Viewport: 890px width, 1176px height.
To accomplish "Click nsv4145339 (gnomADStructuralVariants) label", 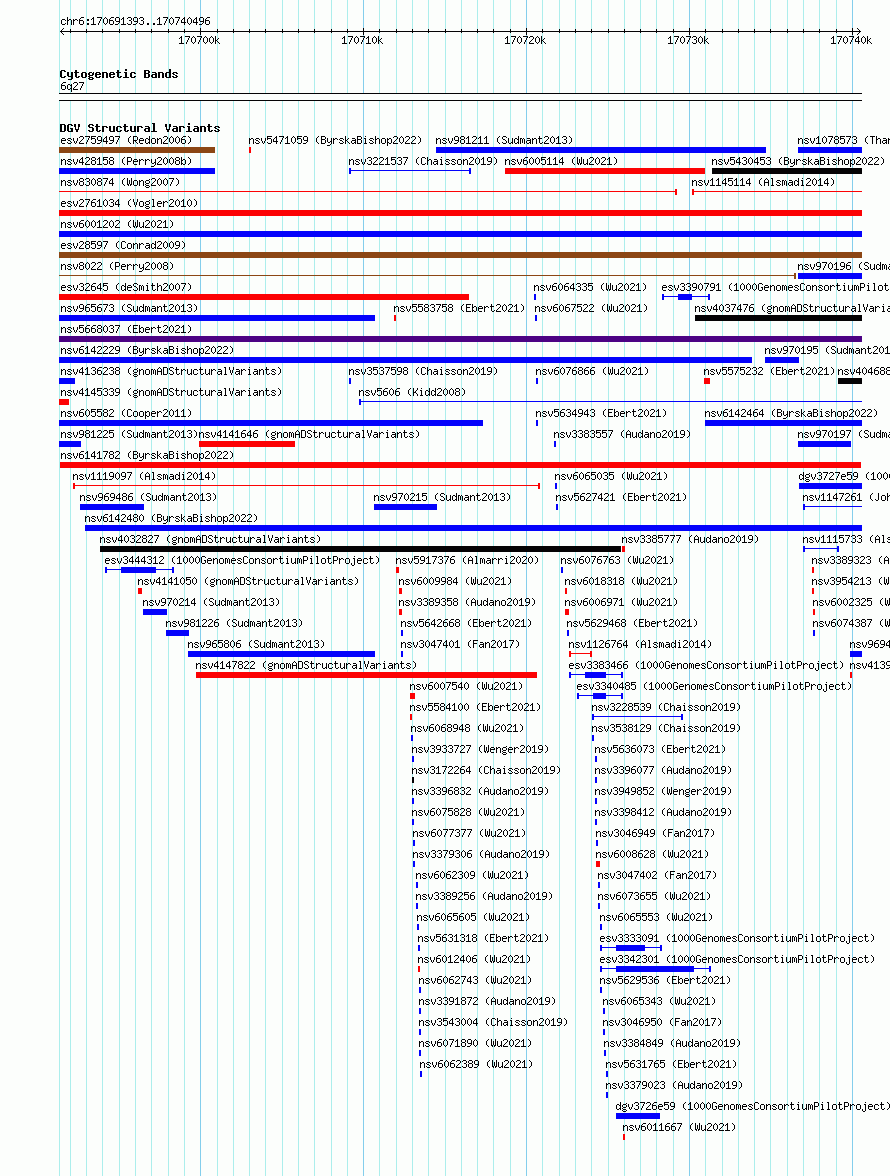I will coord(171,392).
